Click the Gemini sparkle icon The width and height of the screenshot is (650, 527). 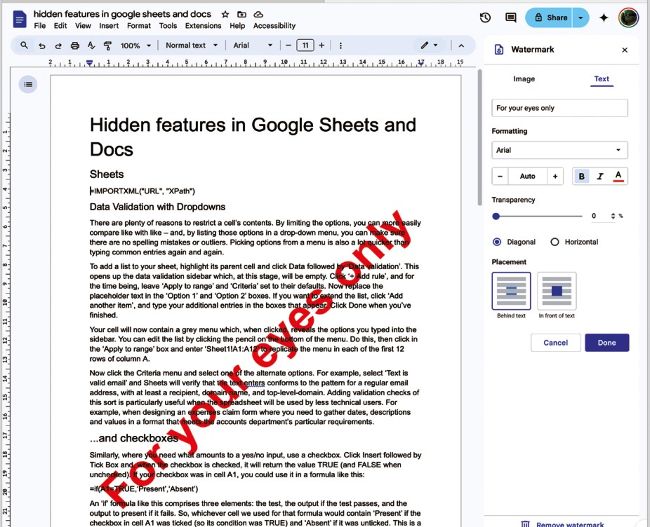point(603,17)
